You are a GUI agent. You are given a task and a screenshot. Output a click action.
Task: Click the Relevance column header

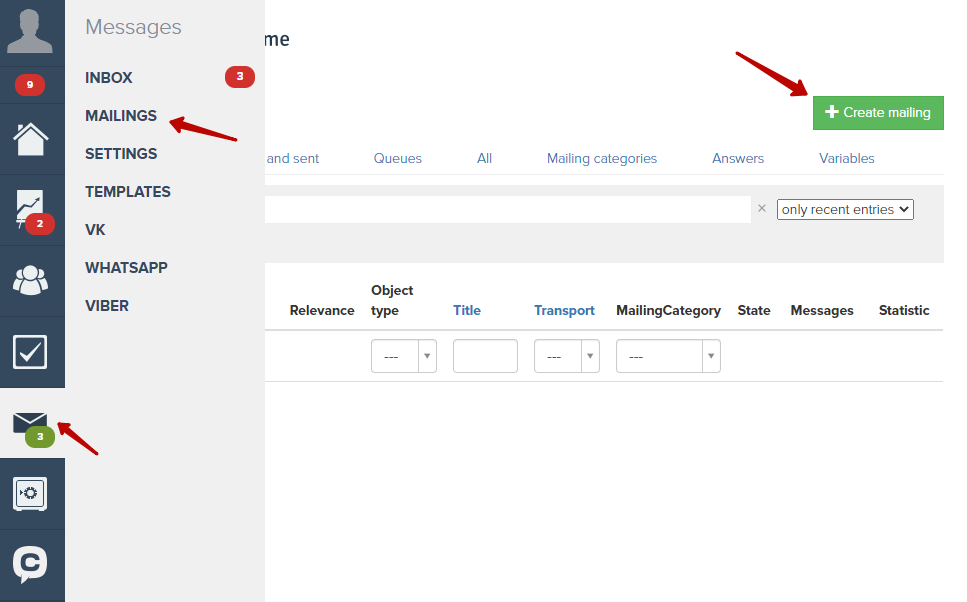click(322, 310)
